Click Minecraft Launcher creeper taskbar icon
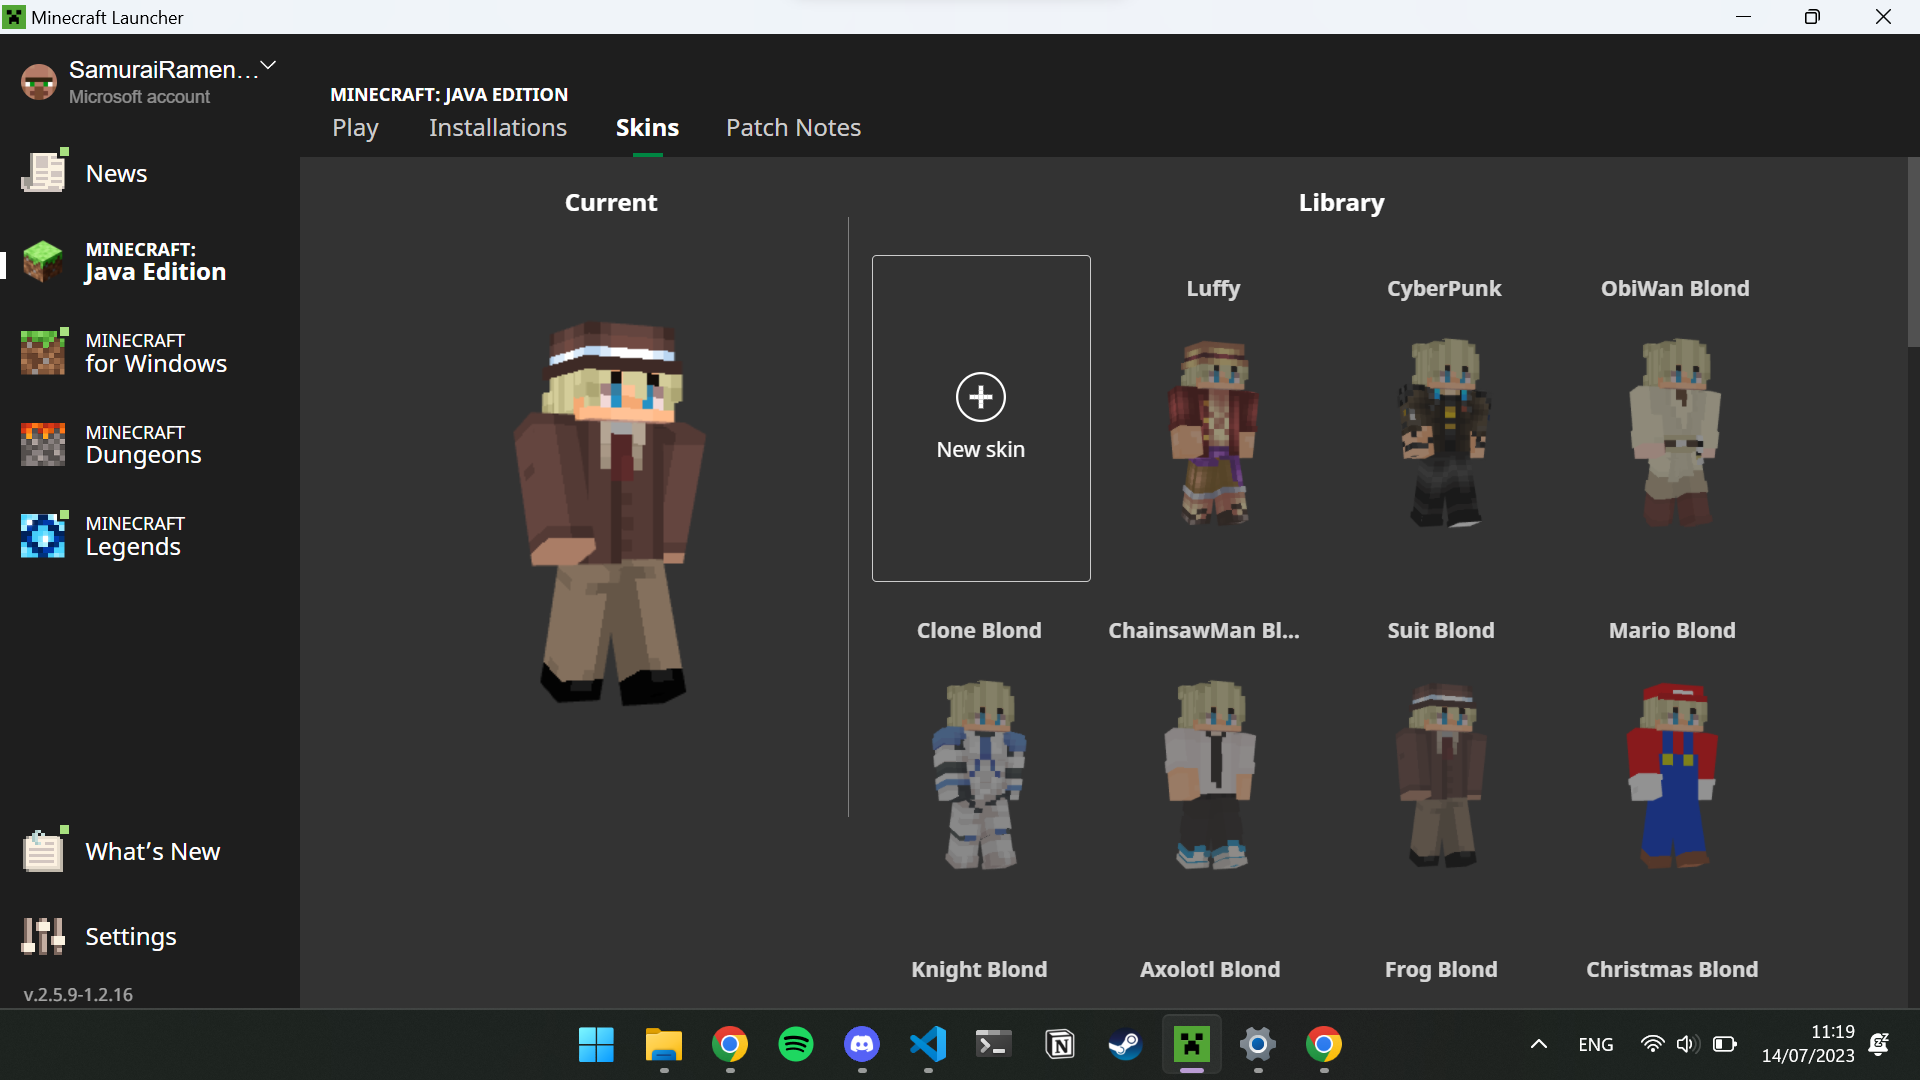Image resolution: width=1920 pixels, height=1080 pixels. (x=1192, y=1045)
